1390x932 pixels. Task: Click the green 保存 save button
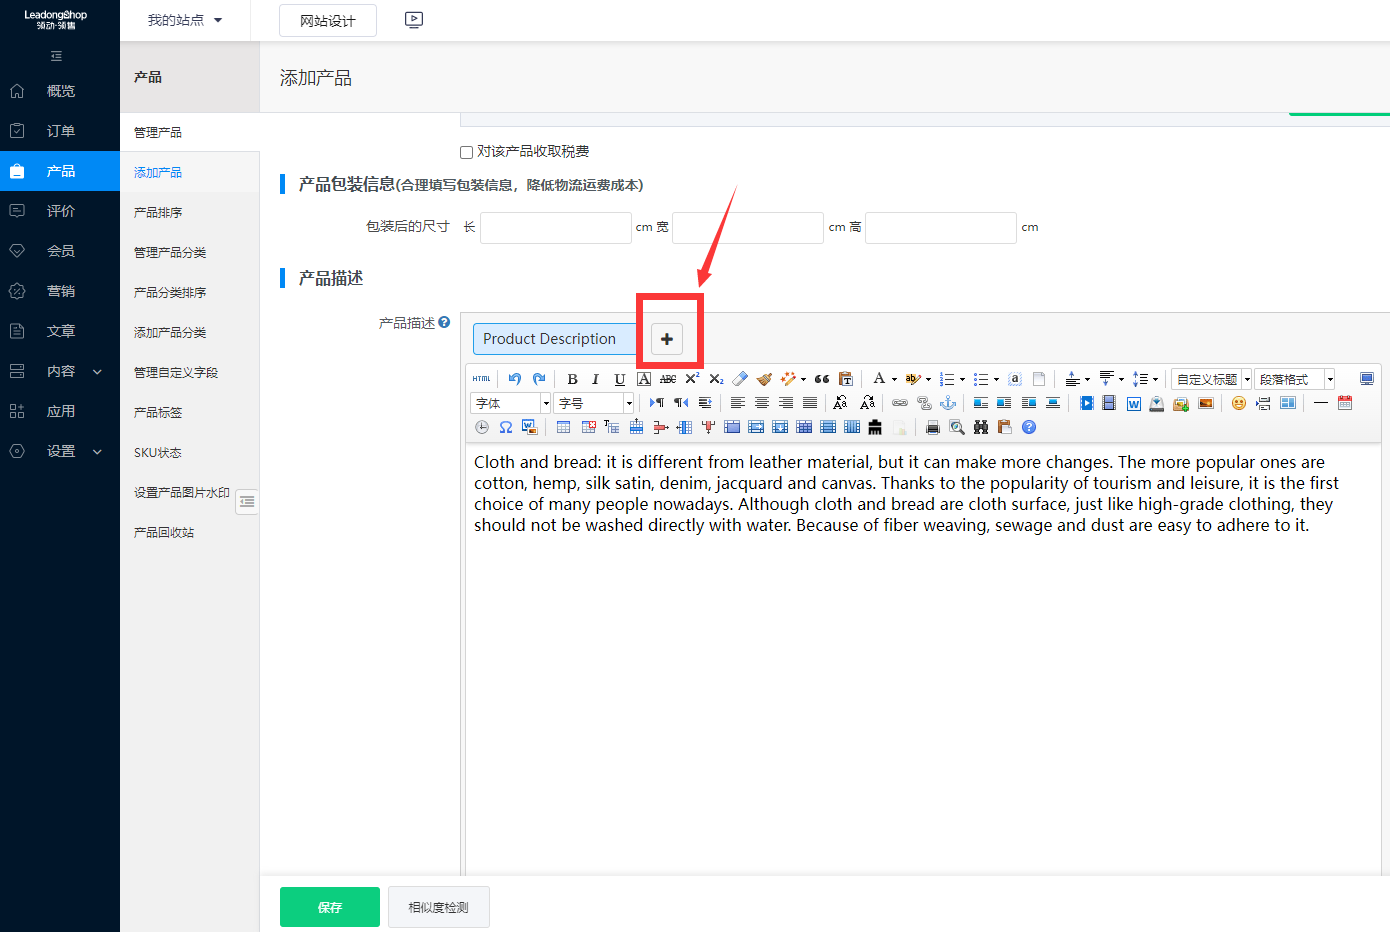point(330,907)
